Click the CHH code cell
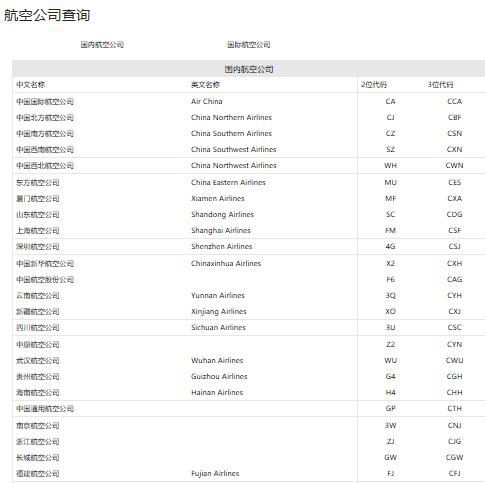The width and height of the screenshot is (485, 483). 454,392
